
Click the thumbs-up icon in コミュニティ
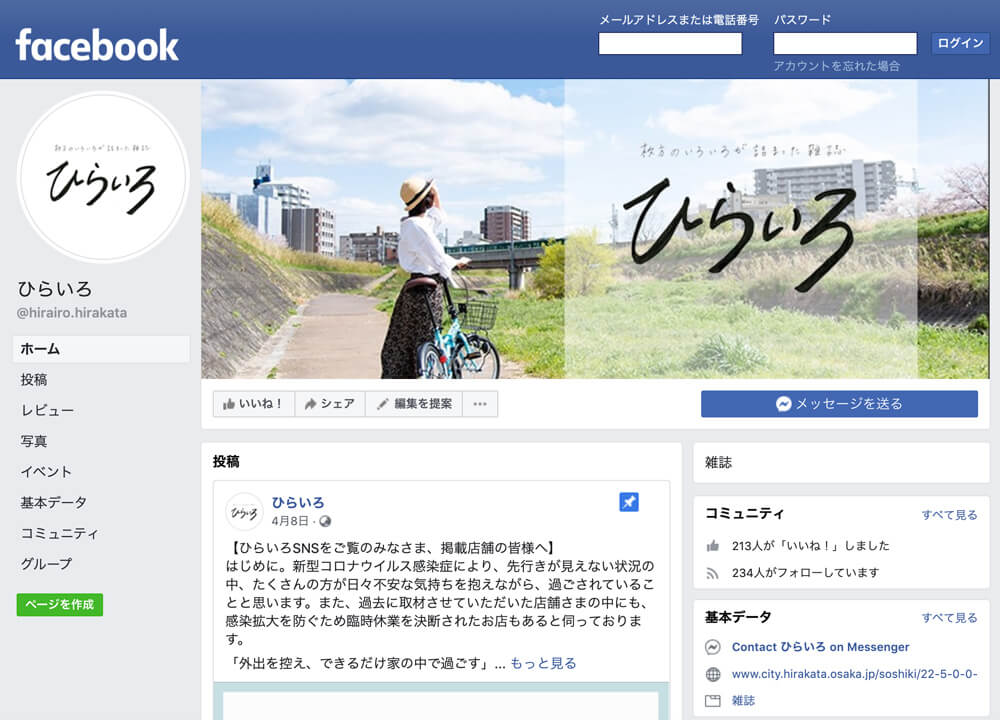(x=713, y=546)
